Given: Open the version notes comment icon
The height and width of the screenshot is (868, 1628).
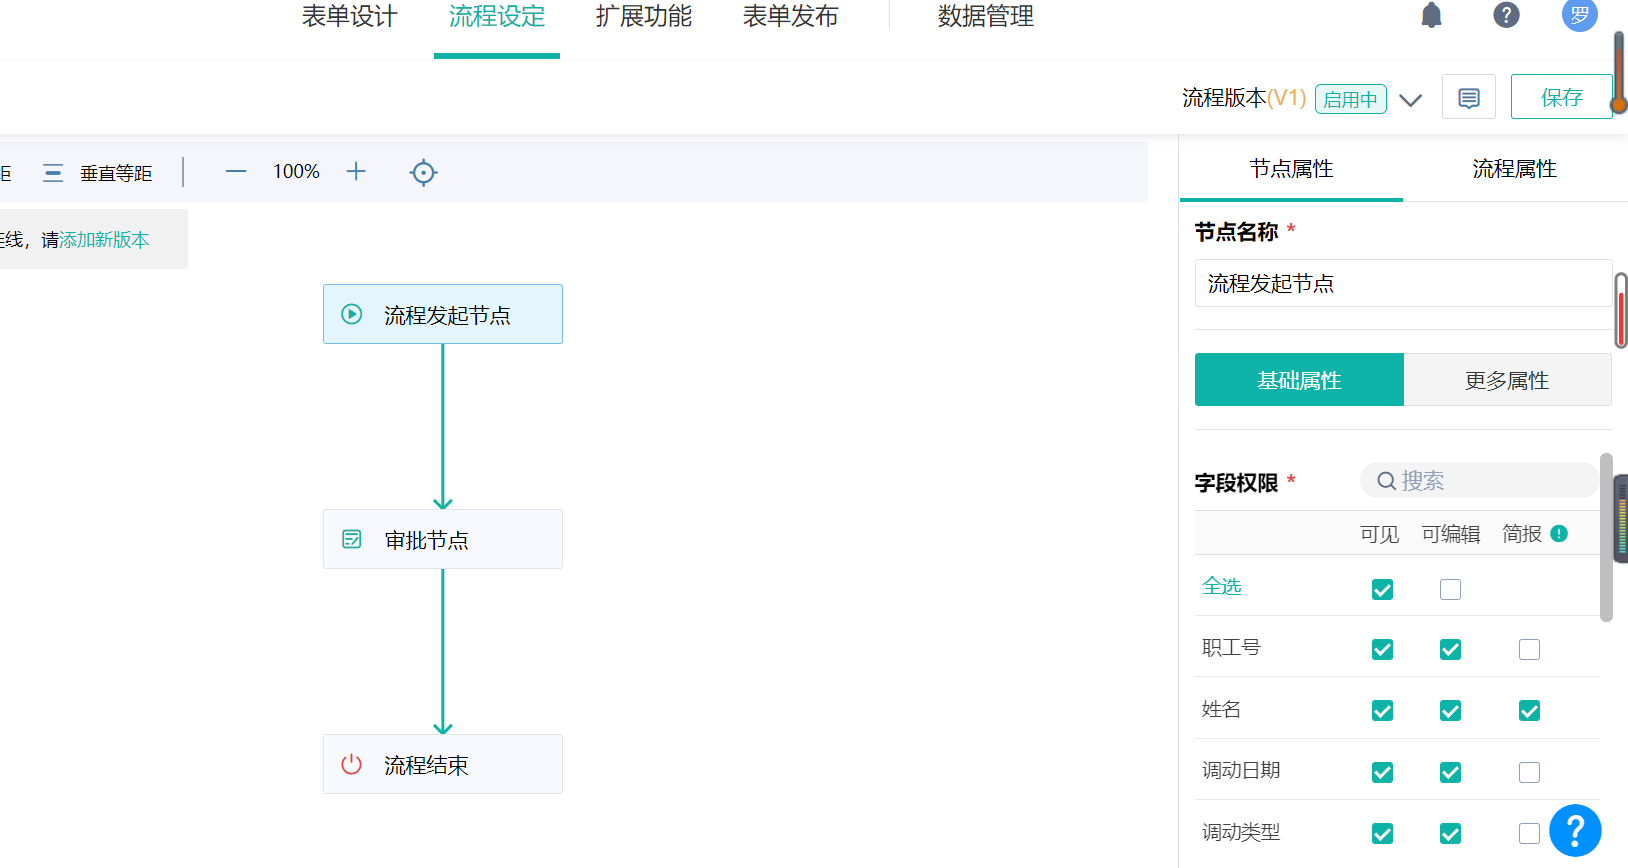Looking at the screenshot, I should [1468, 98].
